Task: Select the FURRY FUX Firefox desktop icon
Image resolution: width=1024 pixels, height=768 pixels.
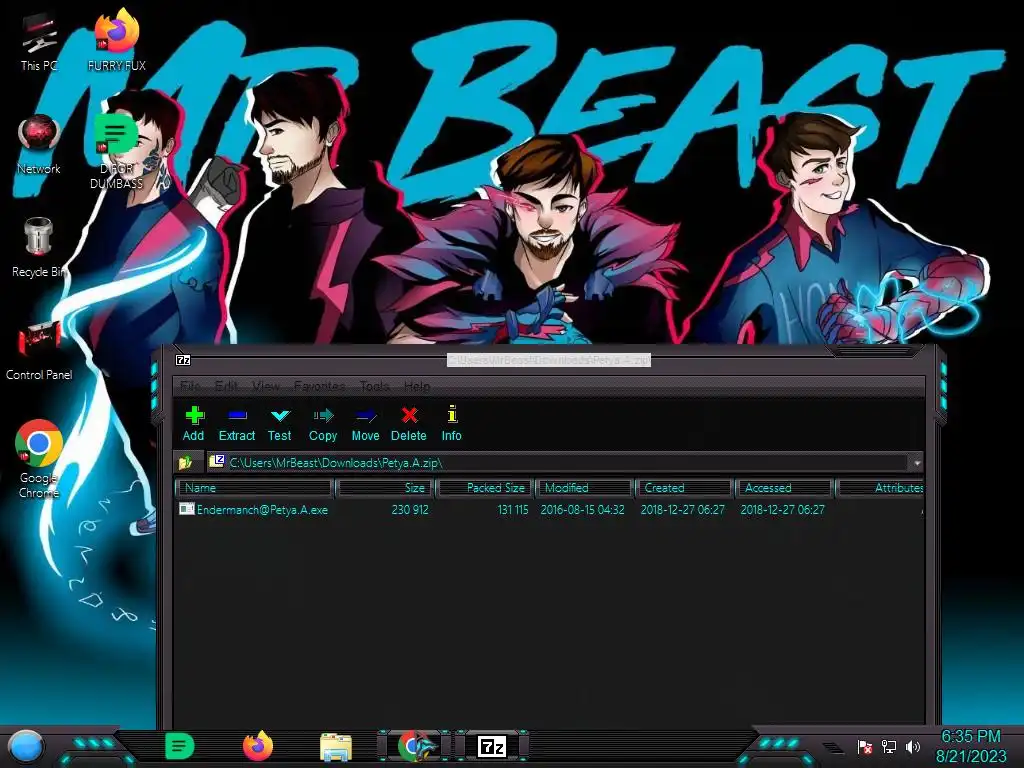Action: [117, 40]
